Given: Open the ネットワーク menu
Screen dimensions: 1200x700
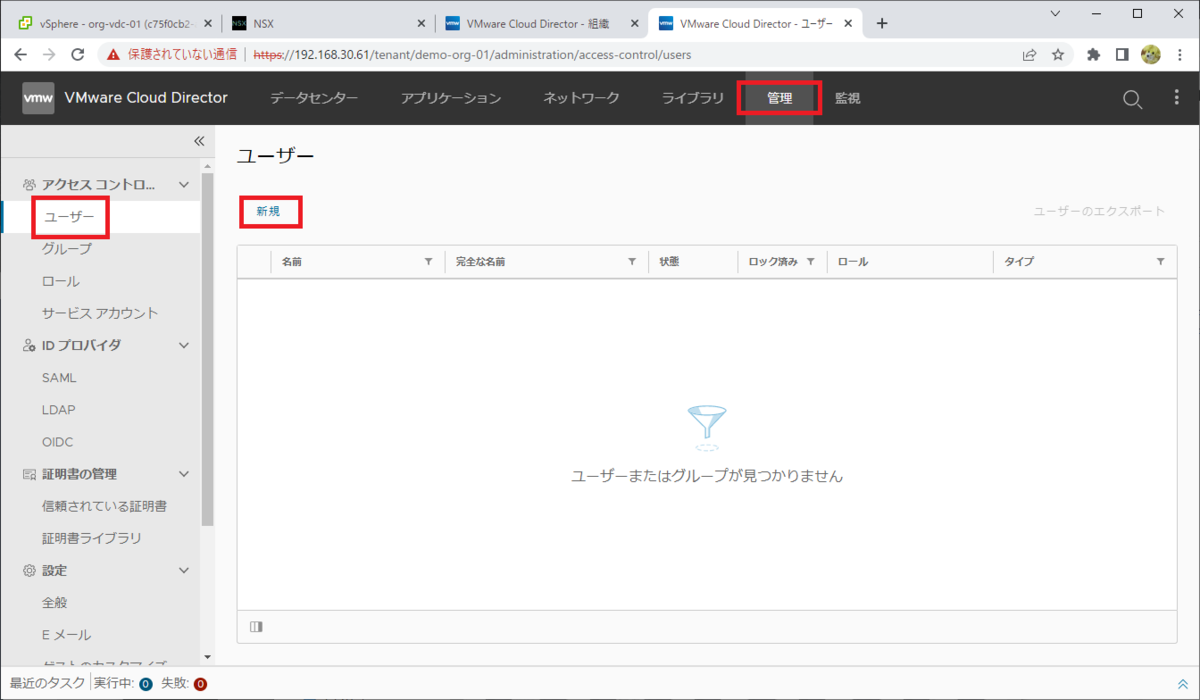Looking at the screenshot, I should (581, 98).
